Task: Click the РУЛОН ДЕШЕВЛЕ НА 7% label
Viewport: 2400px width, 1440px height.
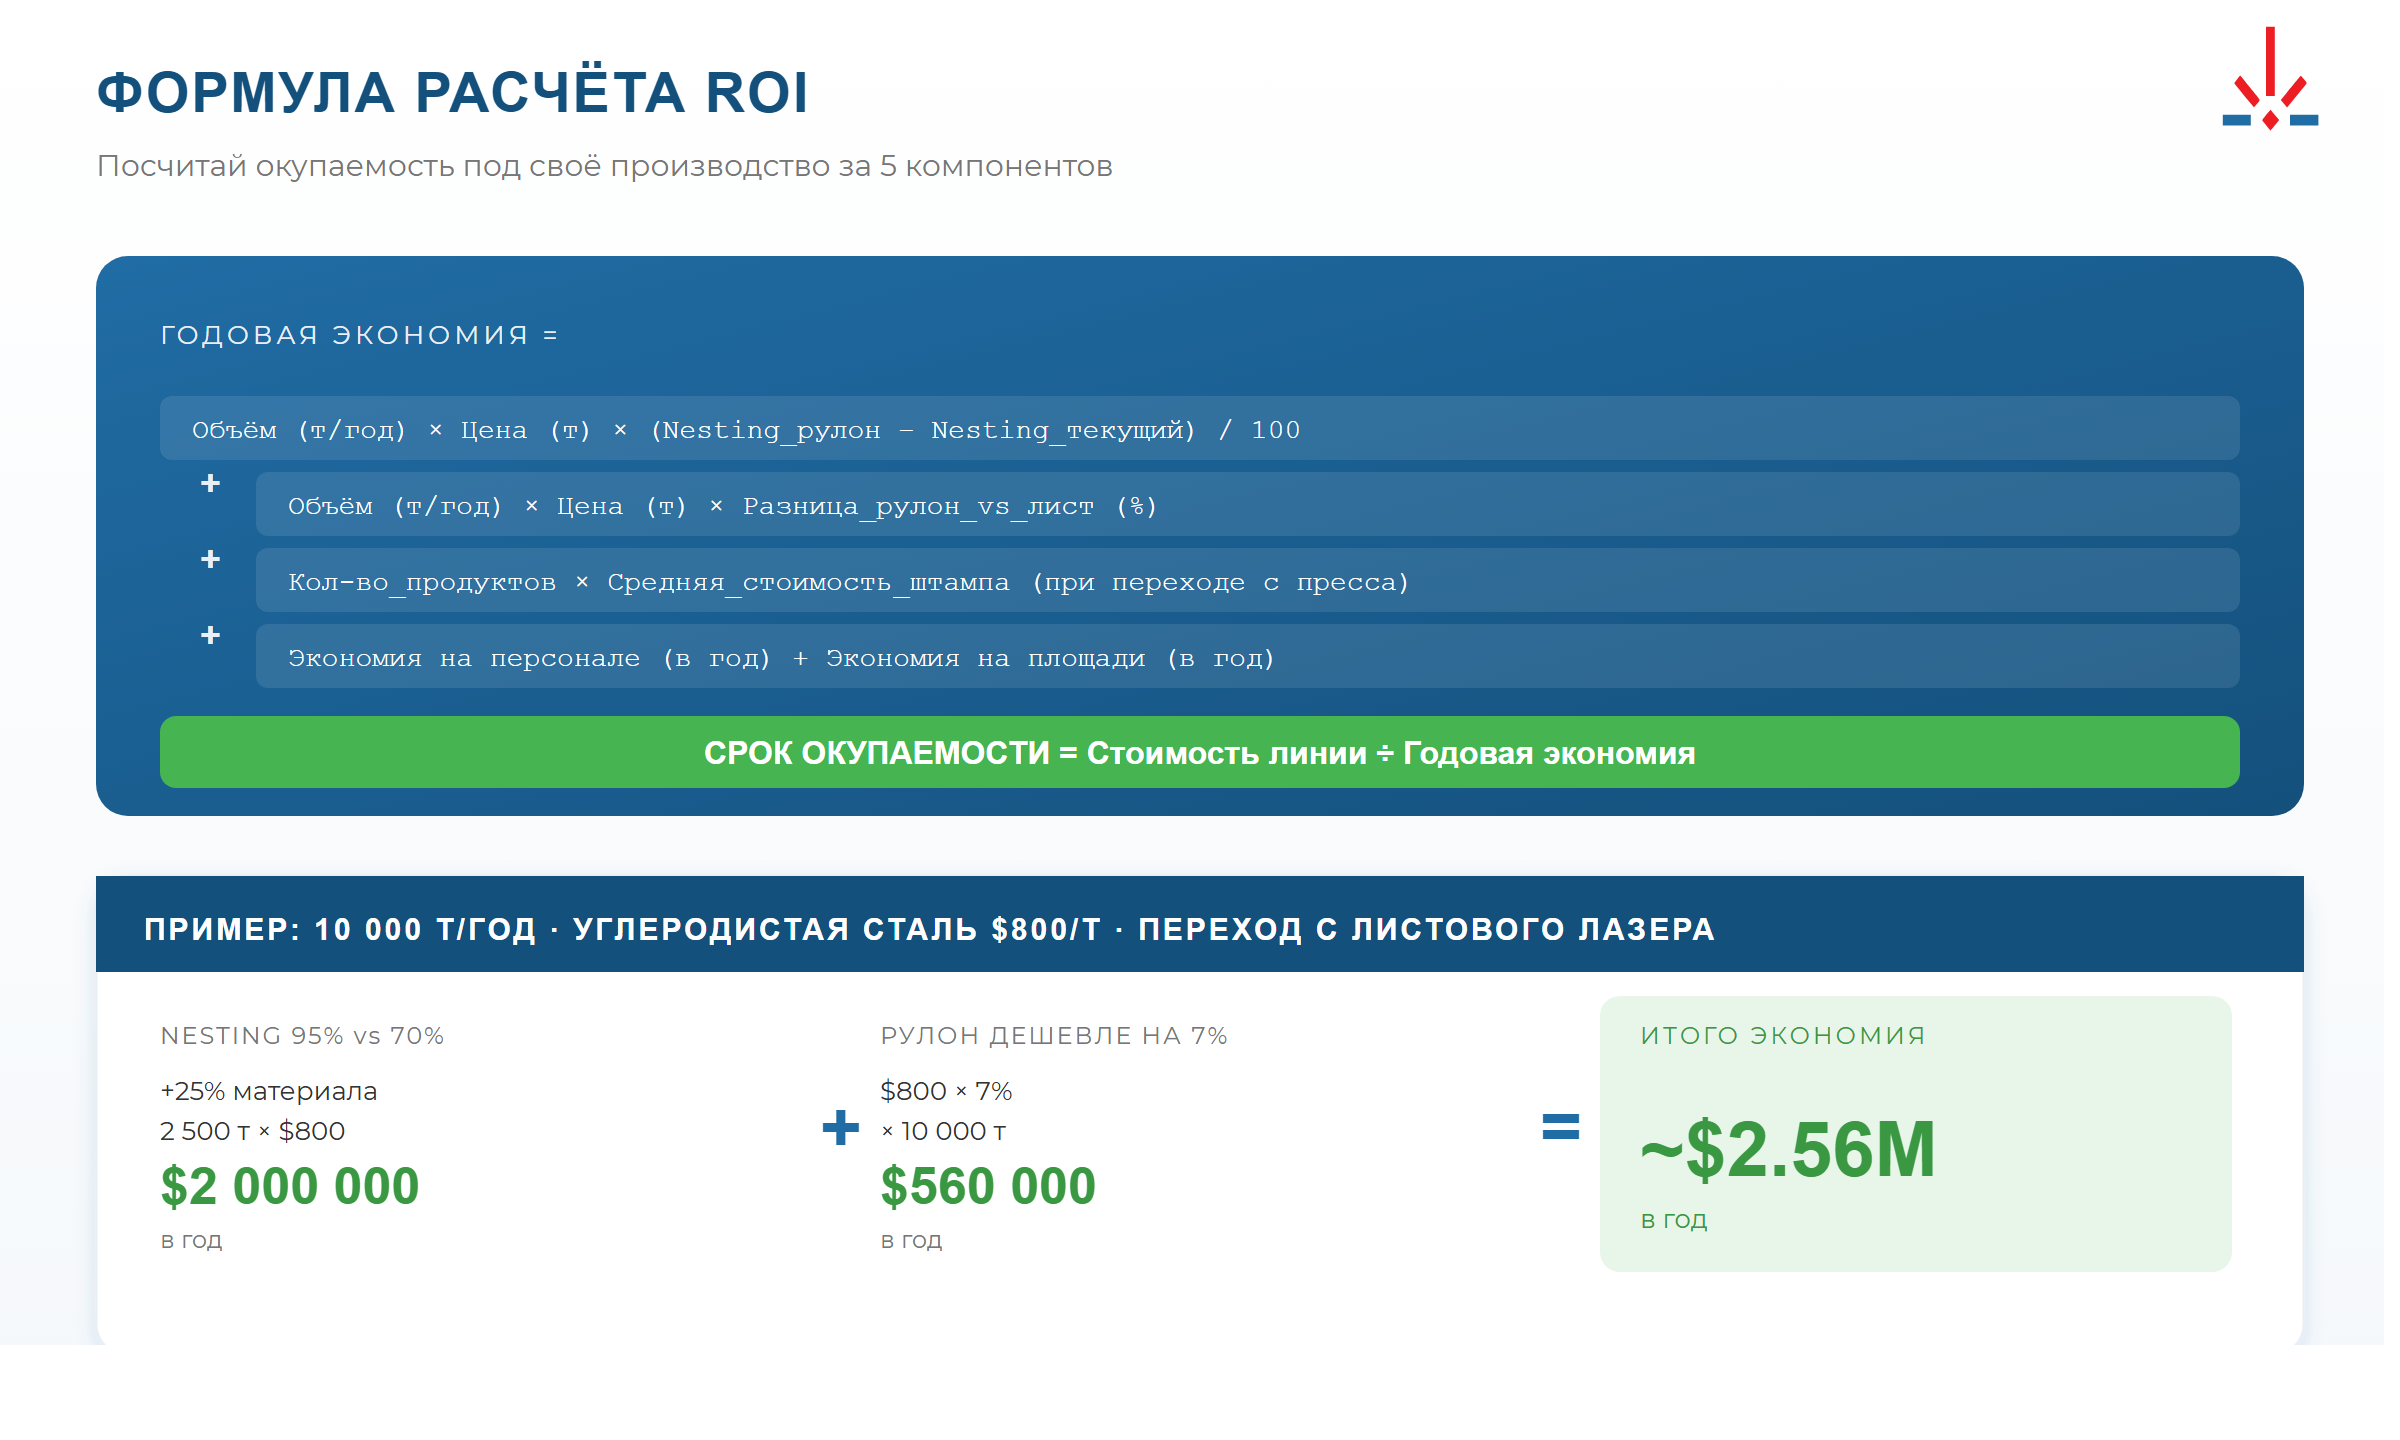Action: click(x=1053, y=1035)
